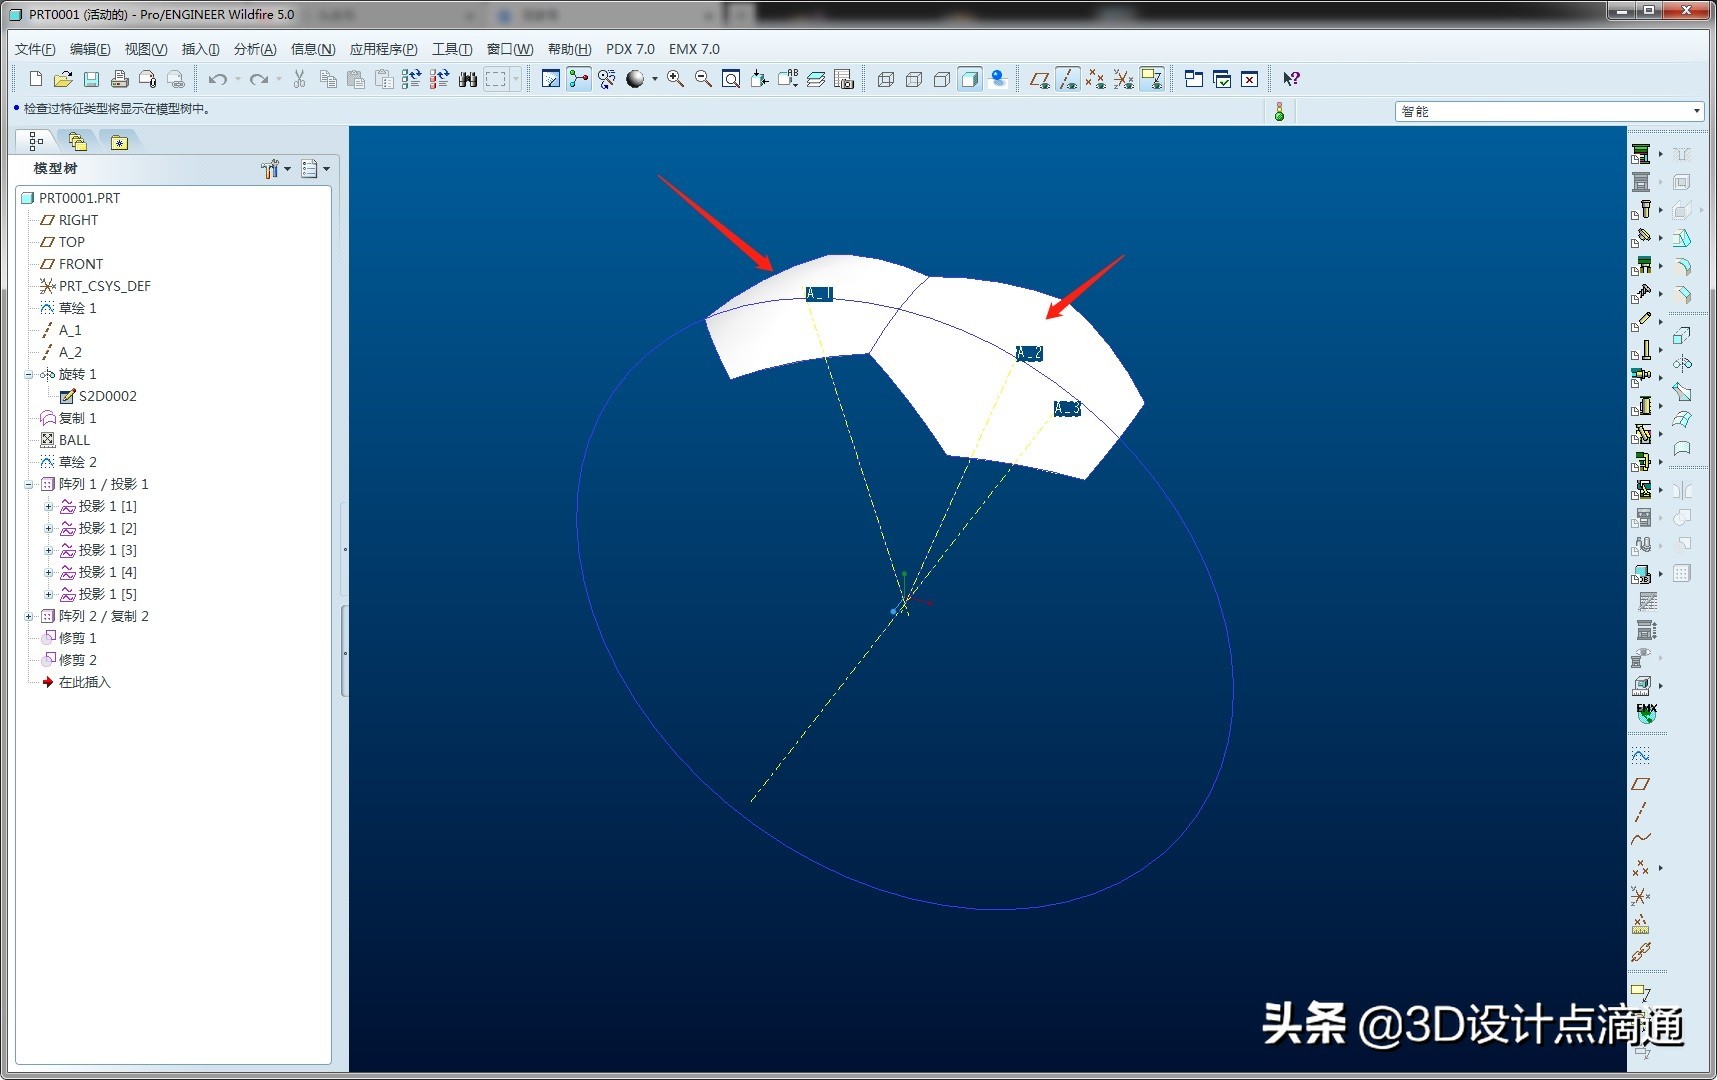Zoom in on the model

click(x=675, y=78)
